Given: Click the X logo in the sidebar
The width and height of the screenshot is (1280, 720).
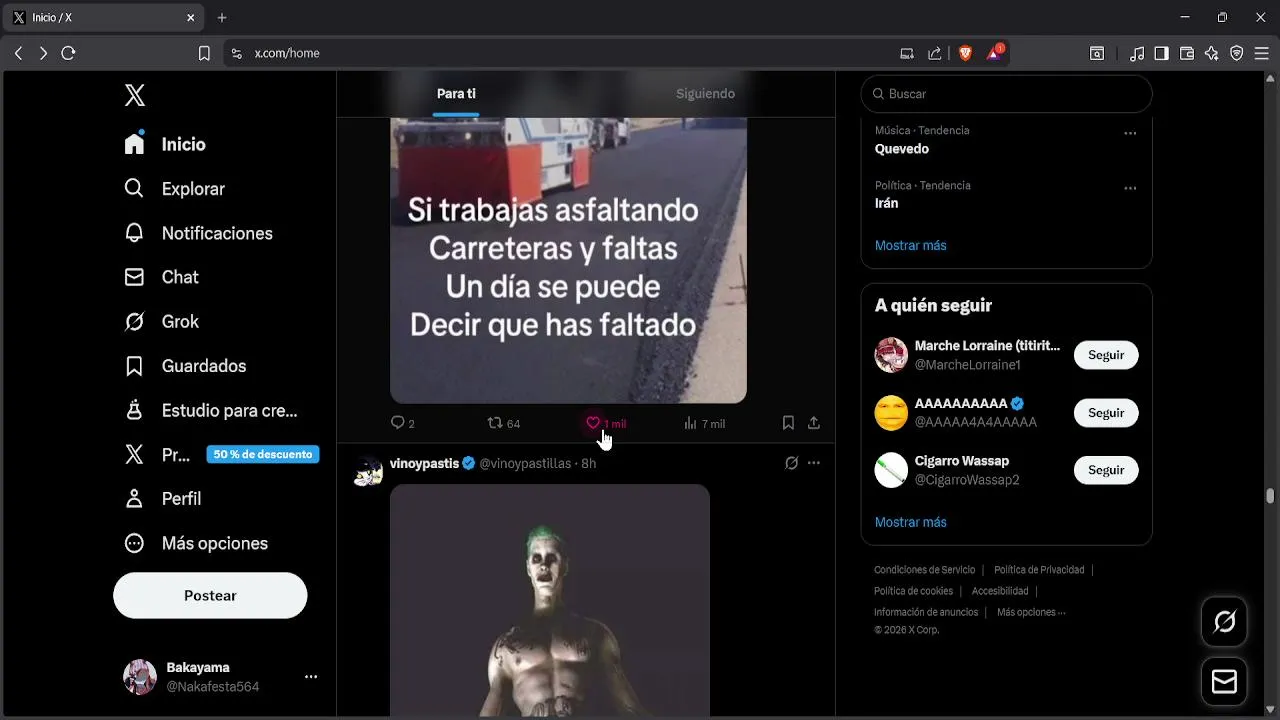Looking at the screenshot, I should pyautogui.click(x=135, y=95).
